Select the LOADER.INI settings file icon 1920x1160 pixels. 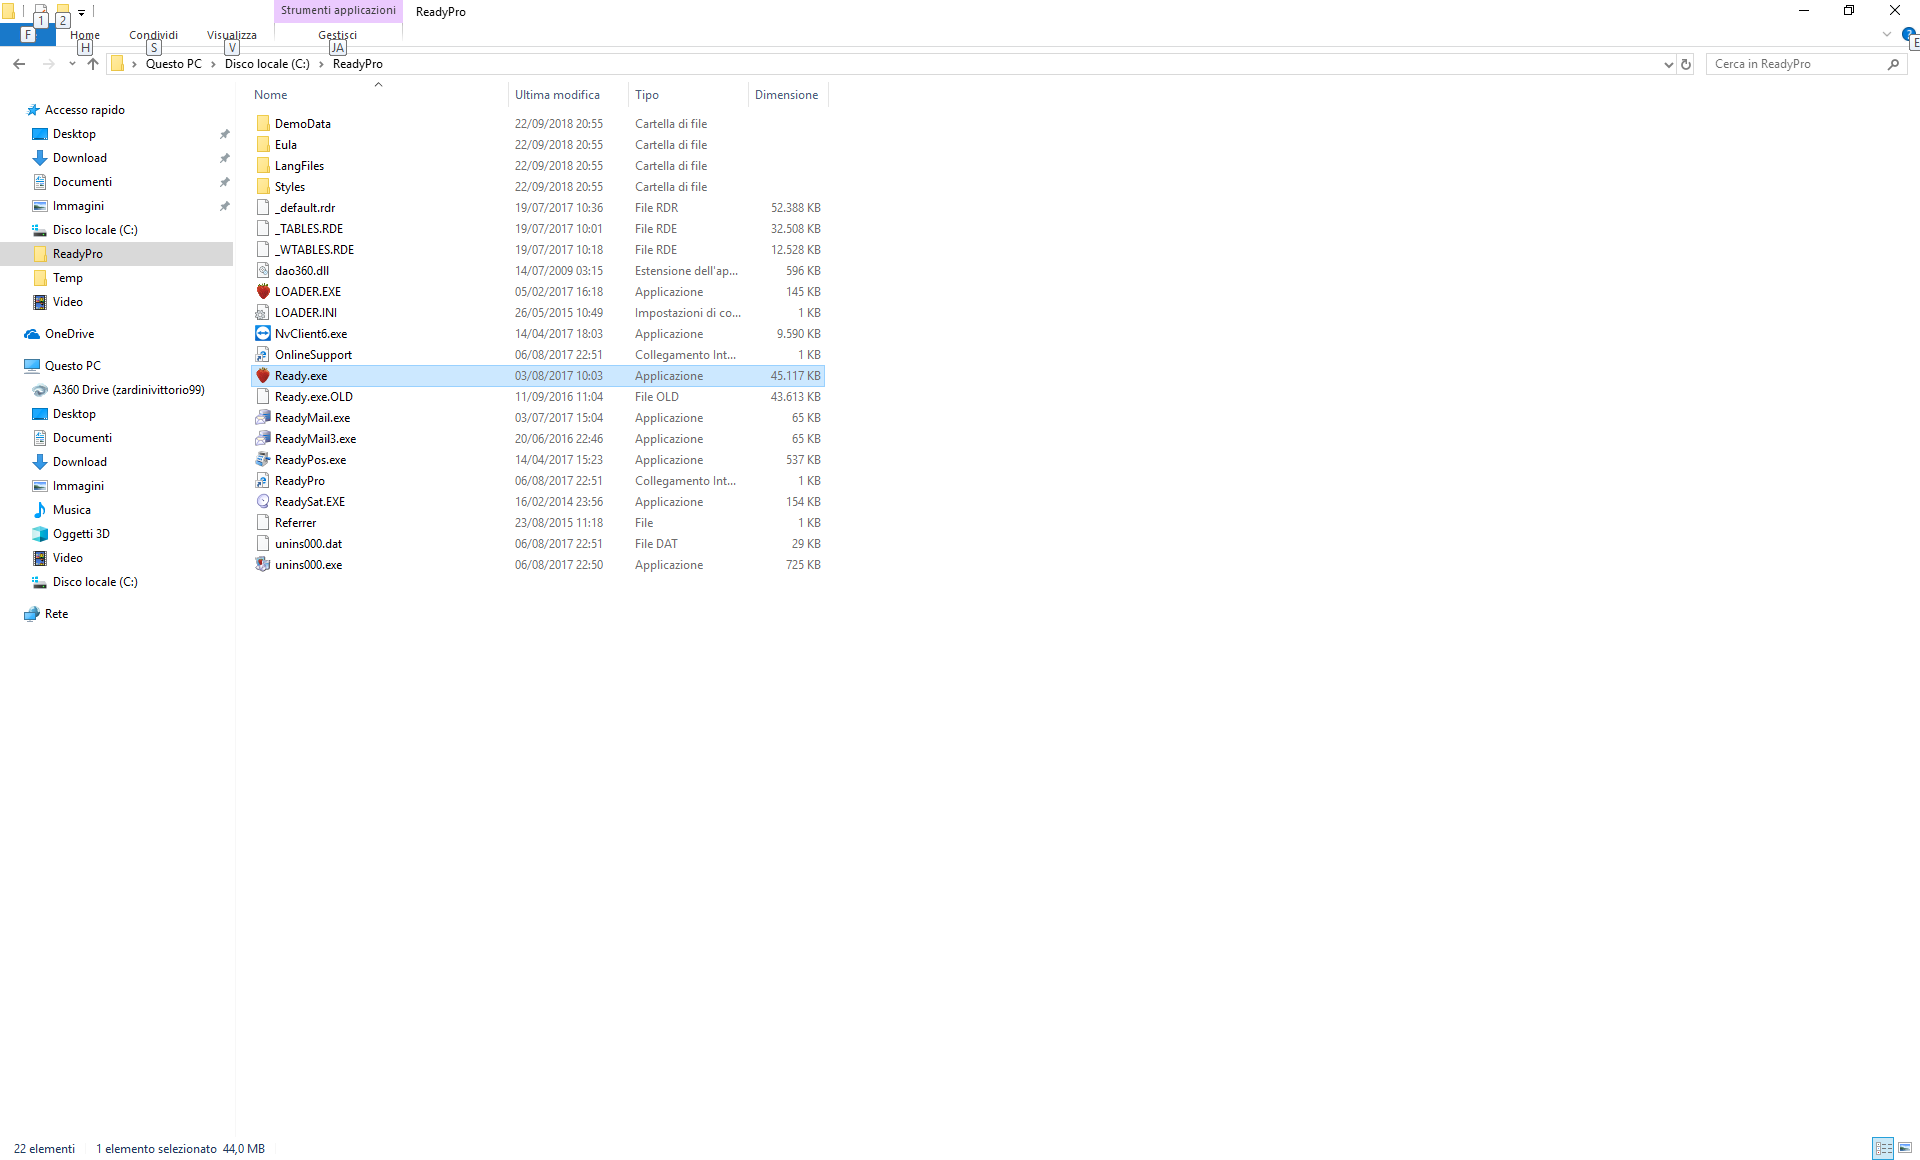(263, 313)
